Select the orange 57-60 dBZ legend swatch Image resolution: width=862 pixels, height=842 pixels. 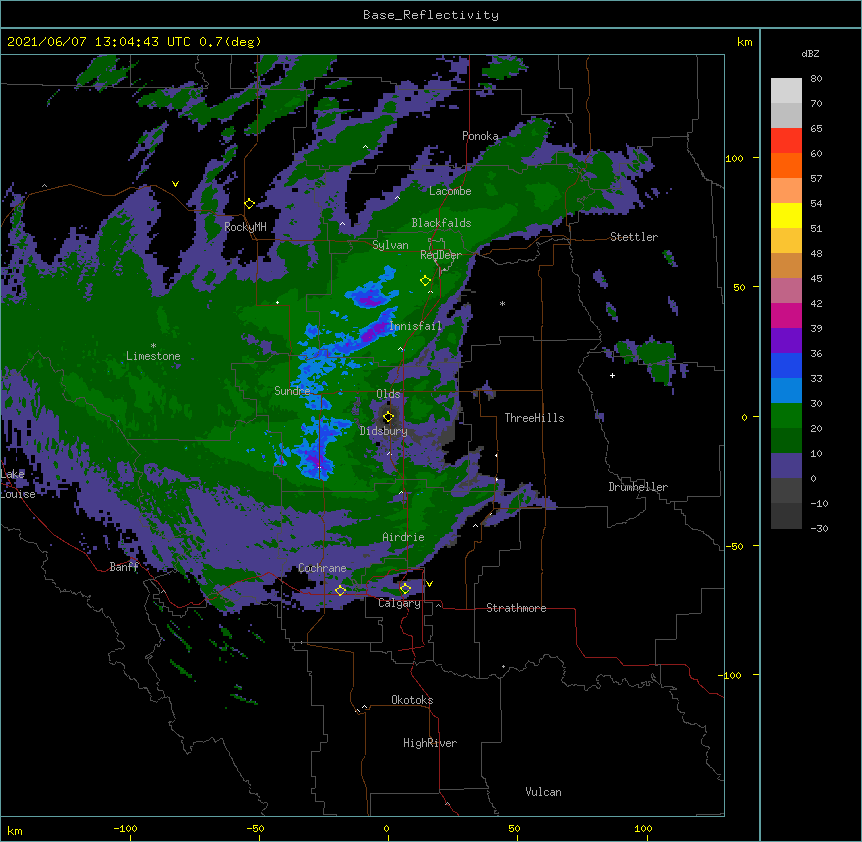tap(786, 165)
